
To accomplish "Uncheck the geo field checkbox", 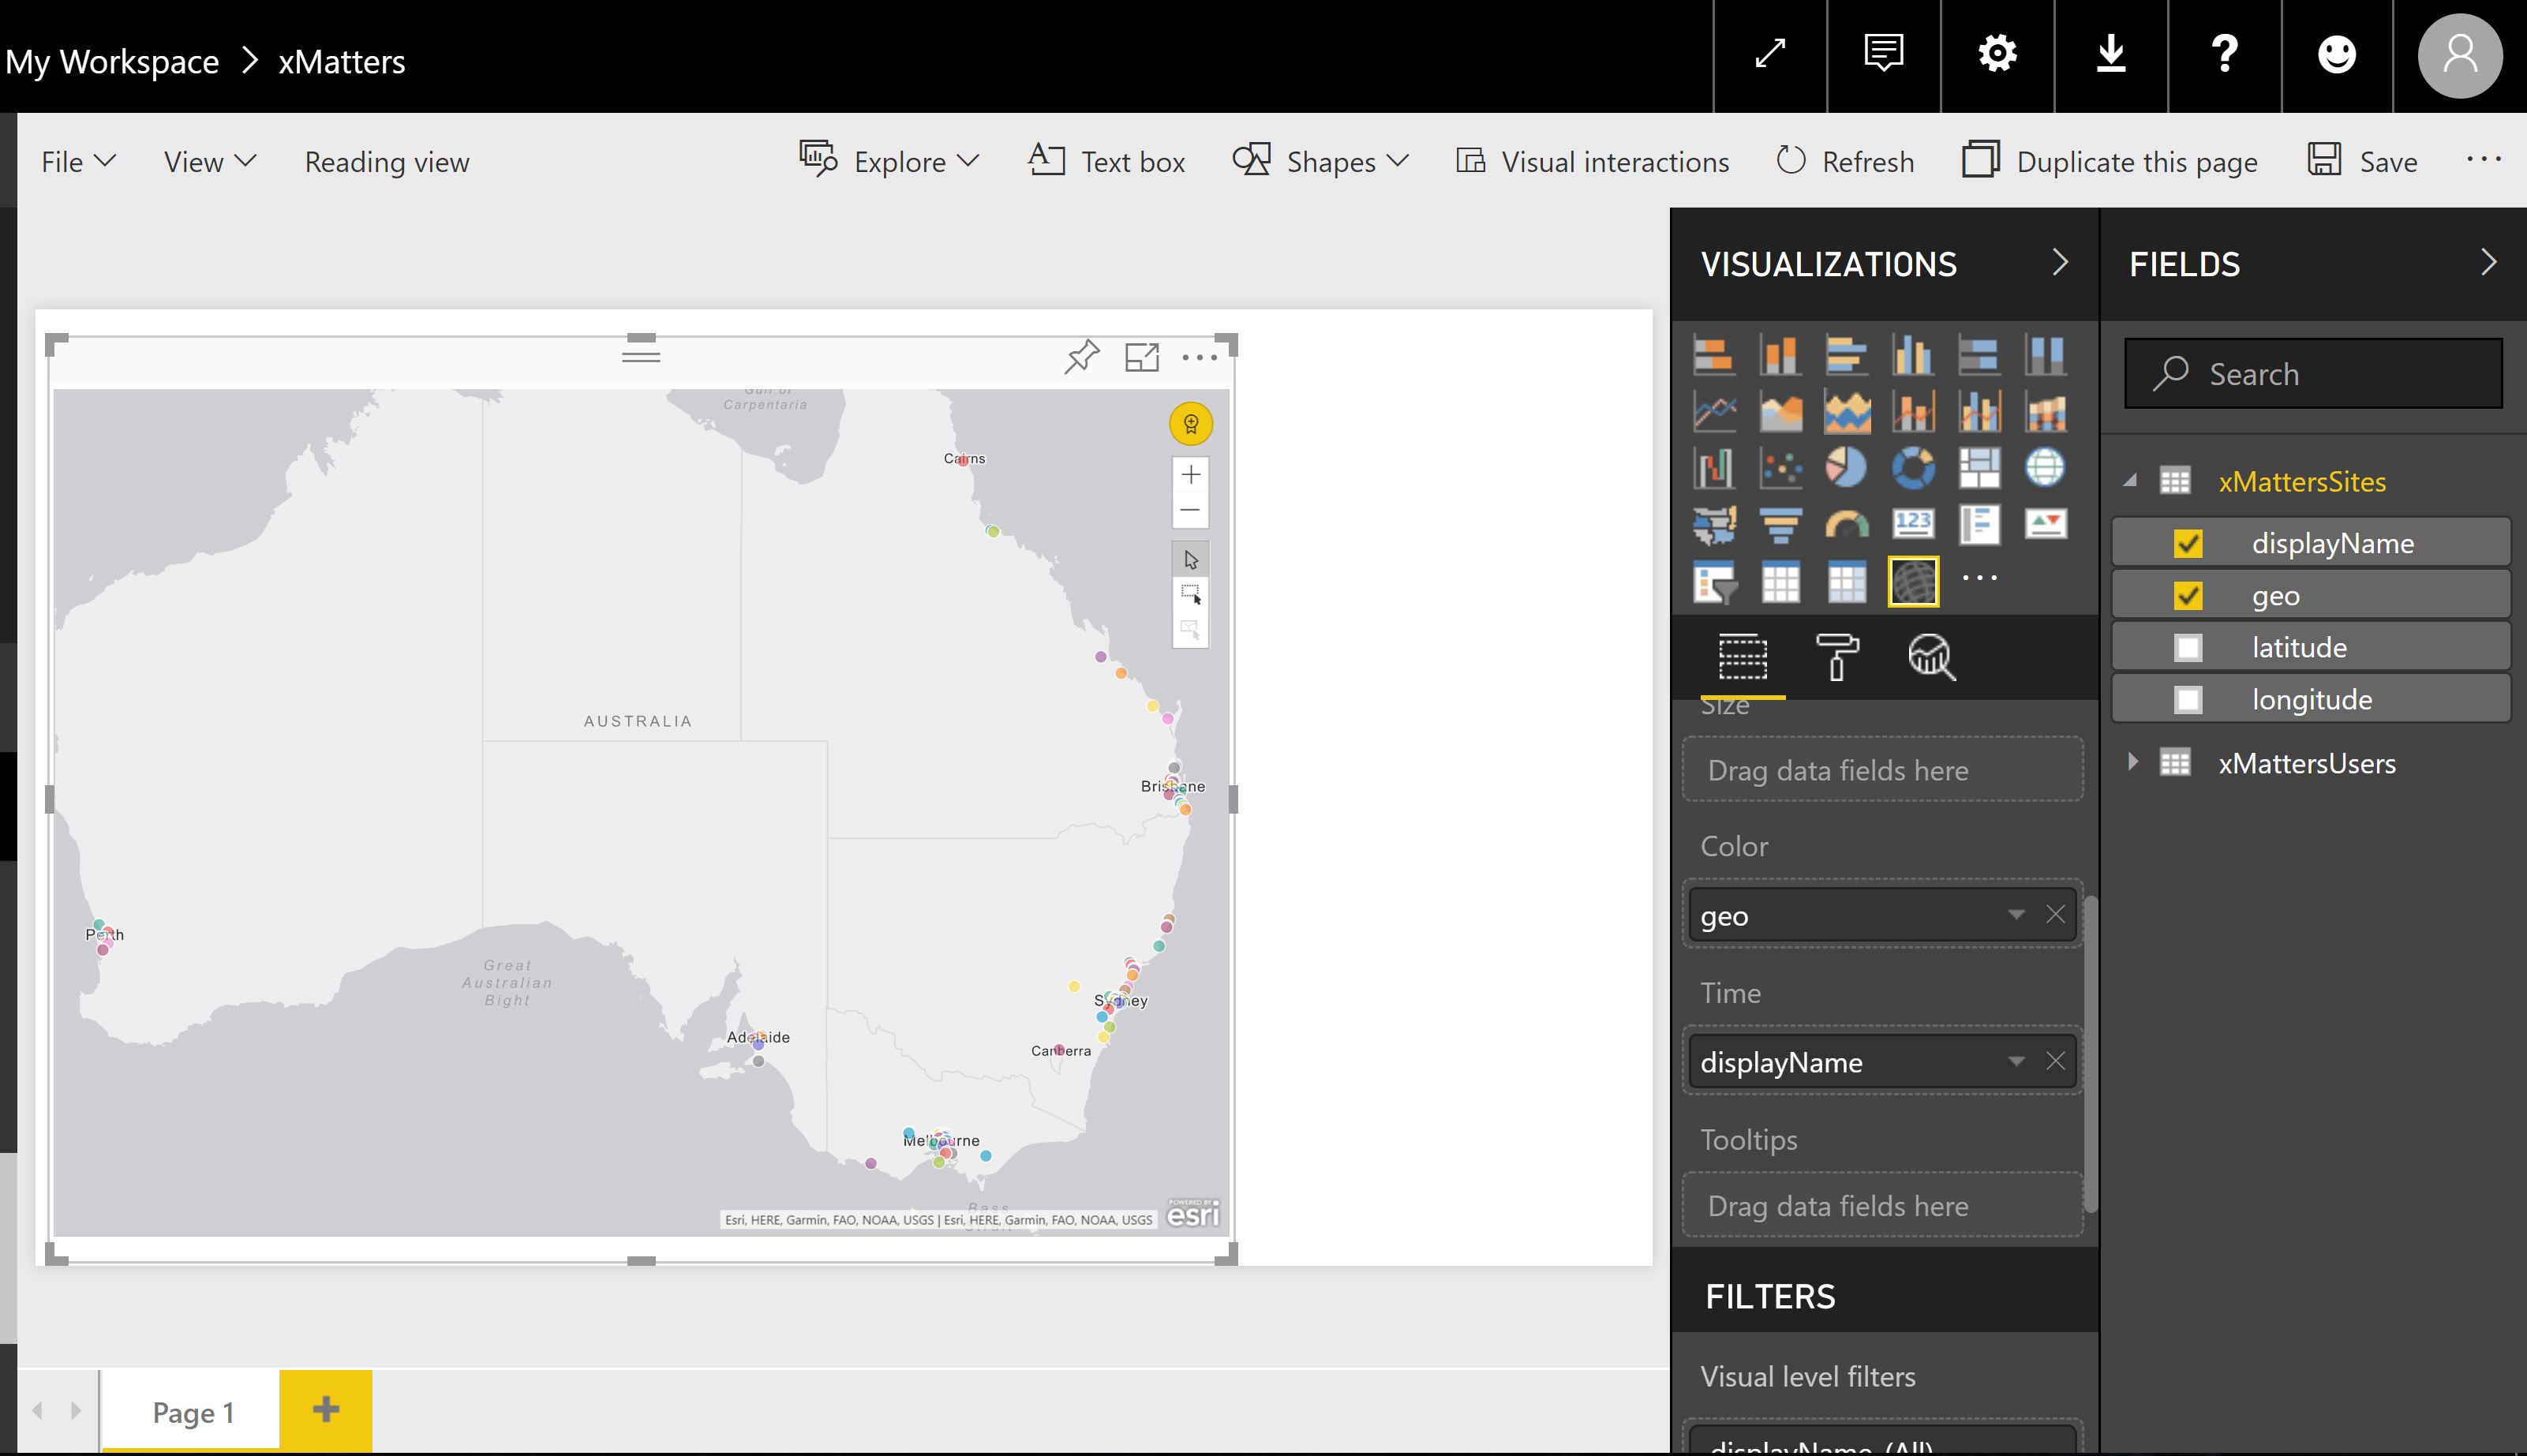I will (2190, 595).
